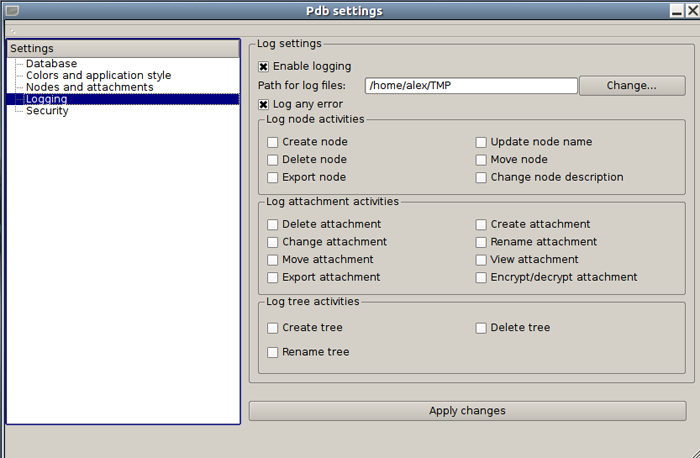This screenshot has width=700, height=458.
Task: Tick the View attachment checkbox
Action: click(481, 260)
